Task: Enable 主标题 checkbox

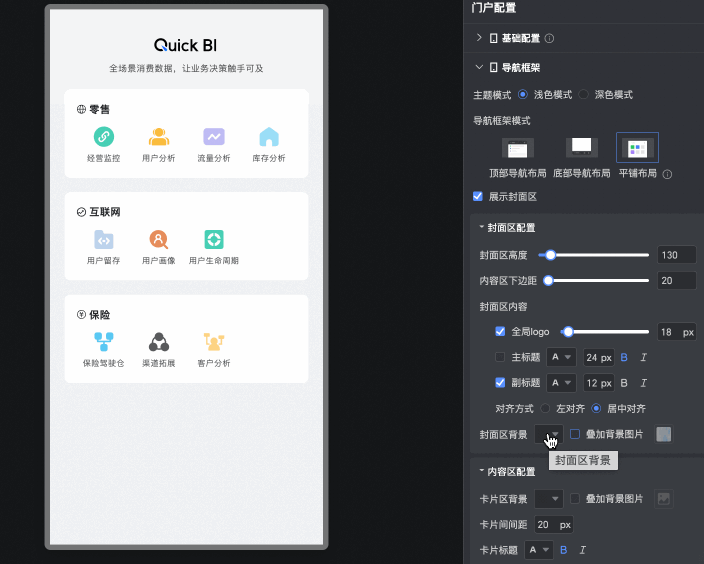Action: 500,357
